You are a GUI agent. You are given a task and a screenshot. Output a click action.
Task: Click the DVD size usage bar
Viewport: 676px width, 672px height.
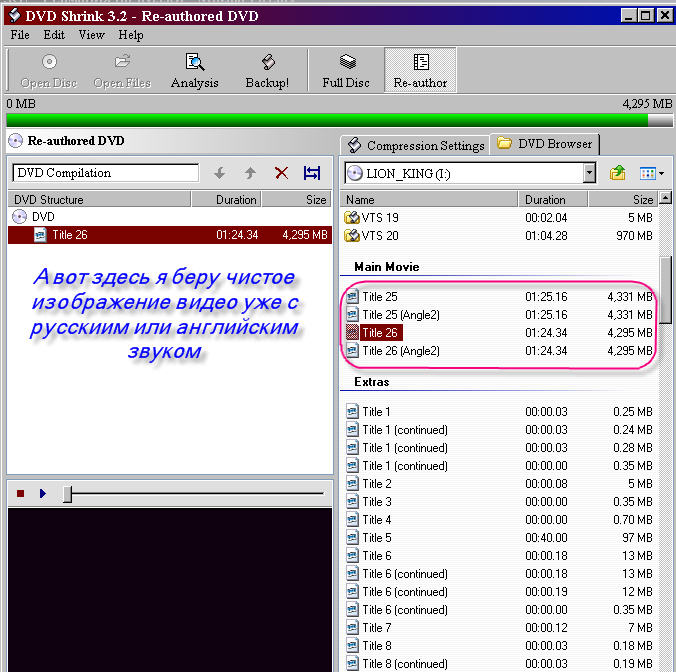point(339,120)
